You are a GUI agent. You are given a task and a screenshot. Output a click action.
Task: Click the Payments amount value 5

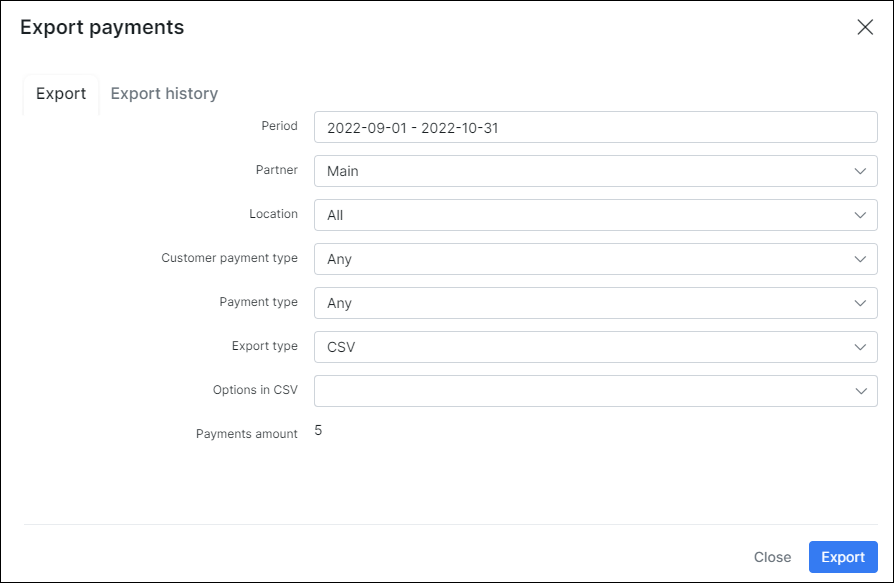click(x=318, y=431)
